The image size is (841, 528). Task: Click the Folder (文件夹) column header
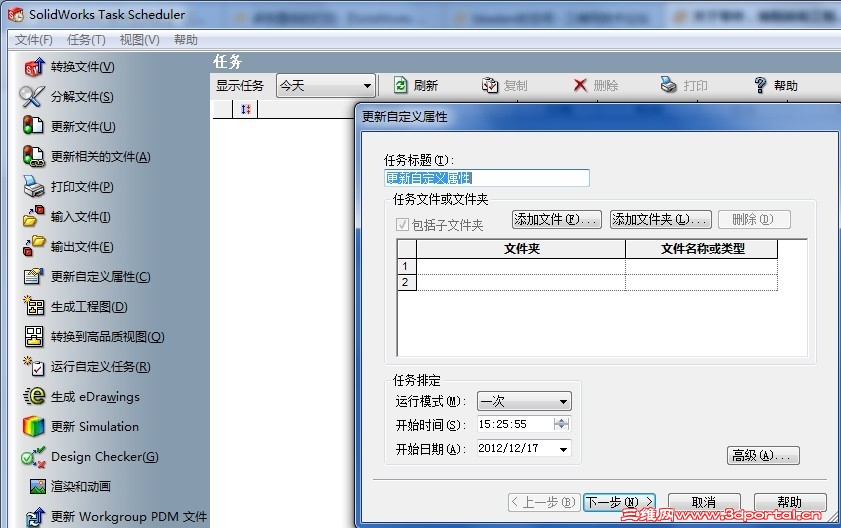(x=521, y=249)
